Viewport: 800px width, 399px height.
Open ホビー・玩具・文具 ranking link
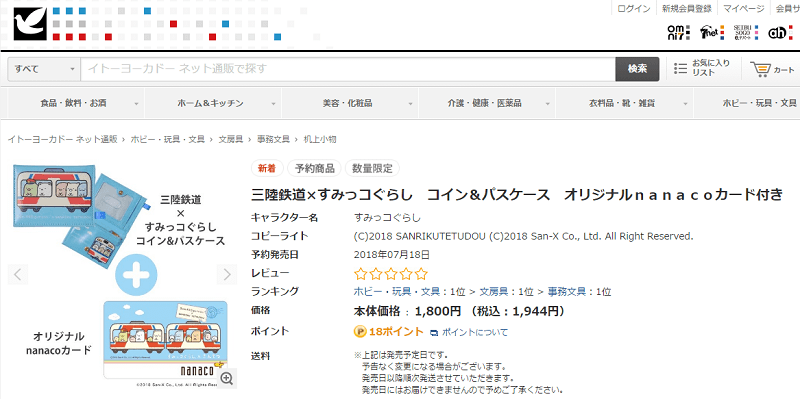(x=396, y=292)
